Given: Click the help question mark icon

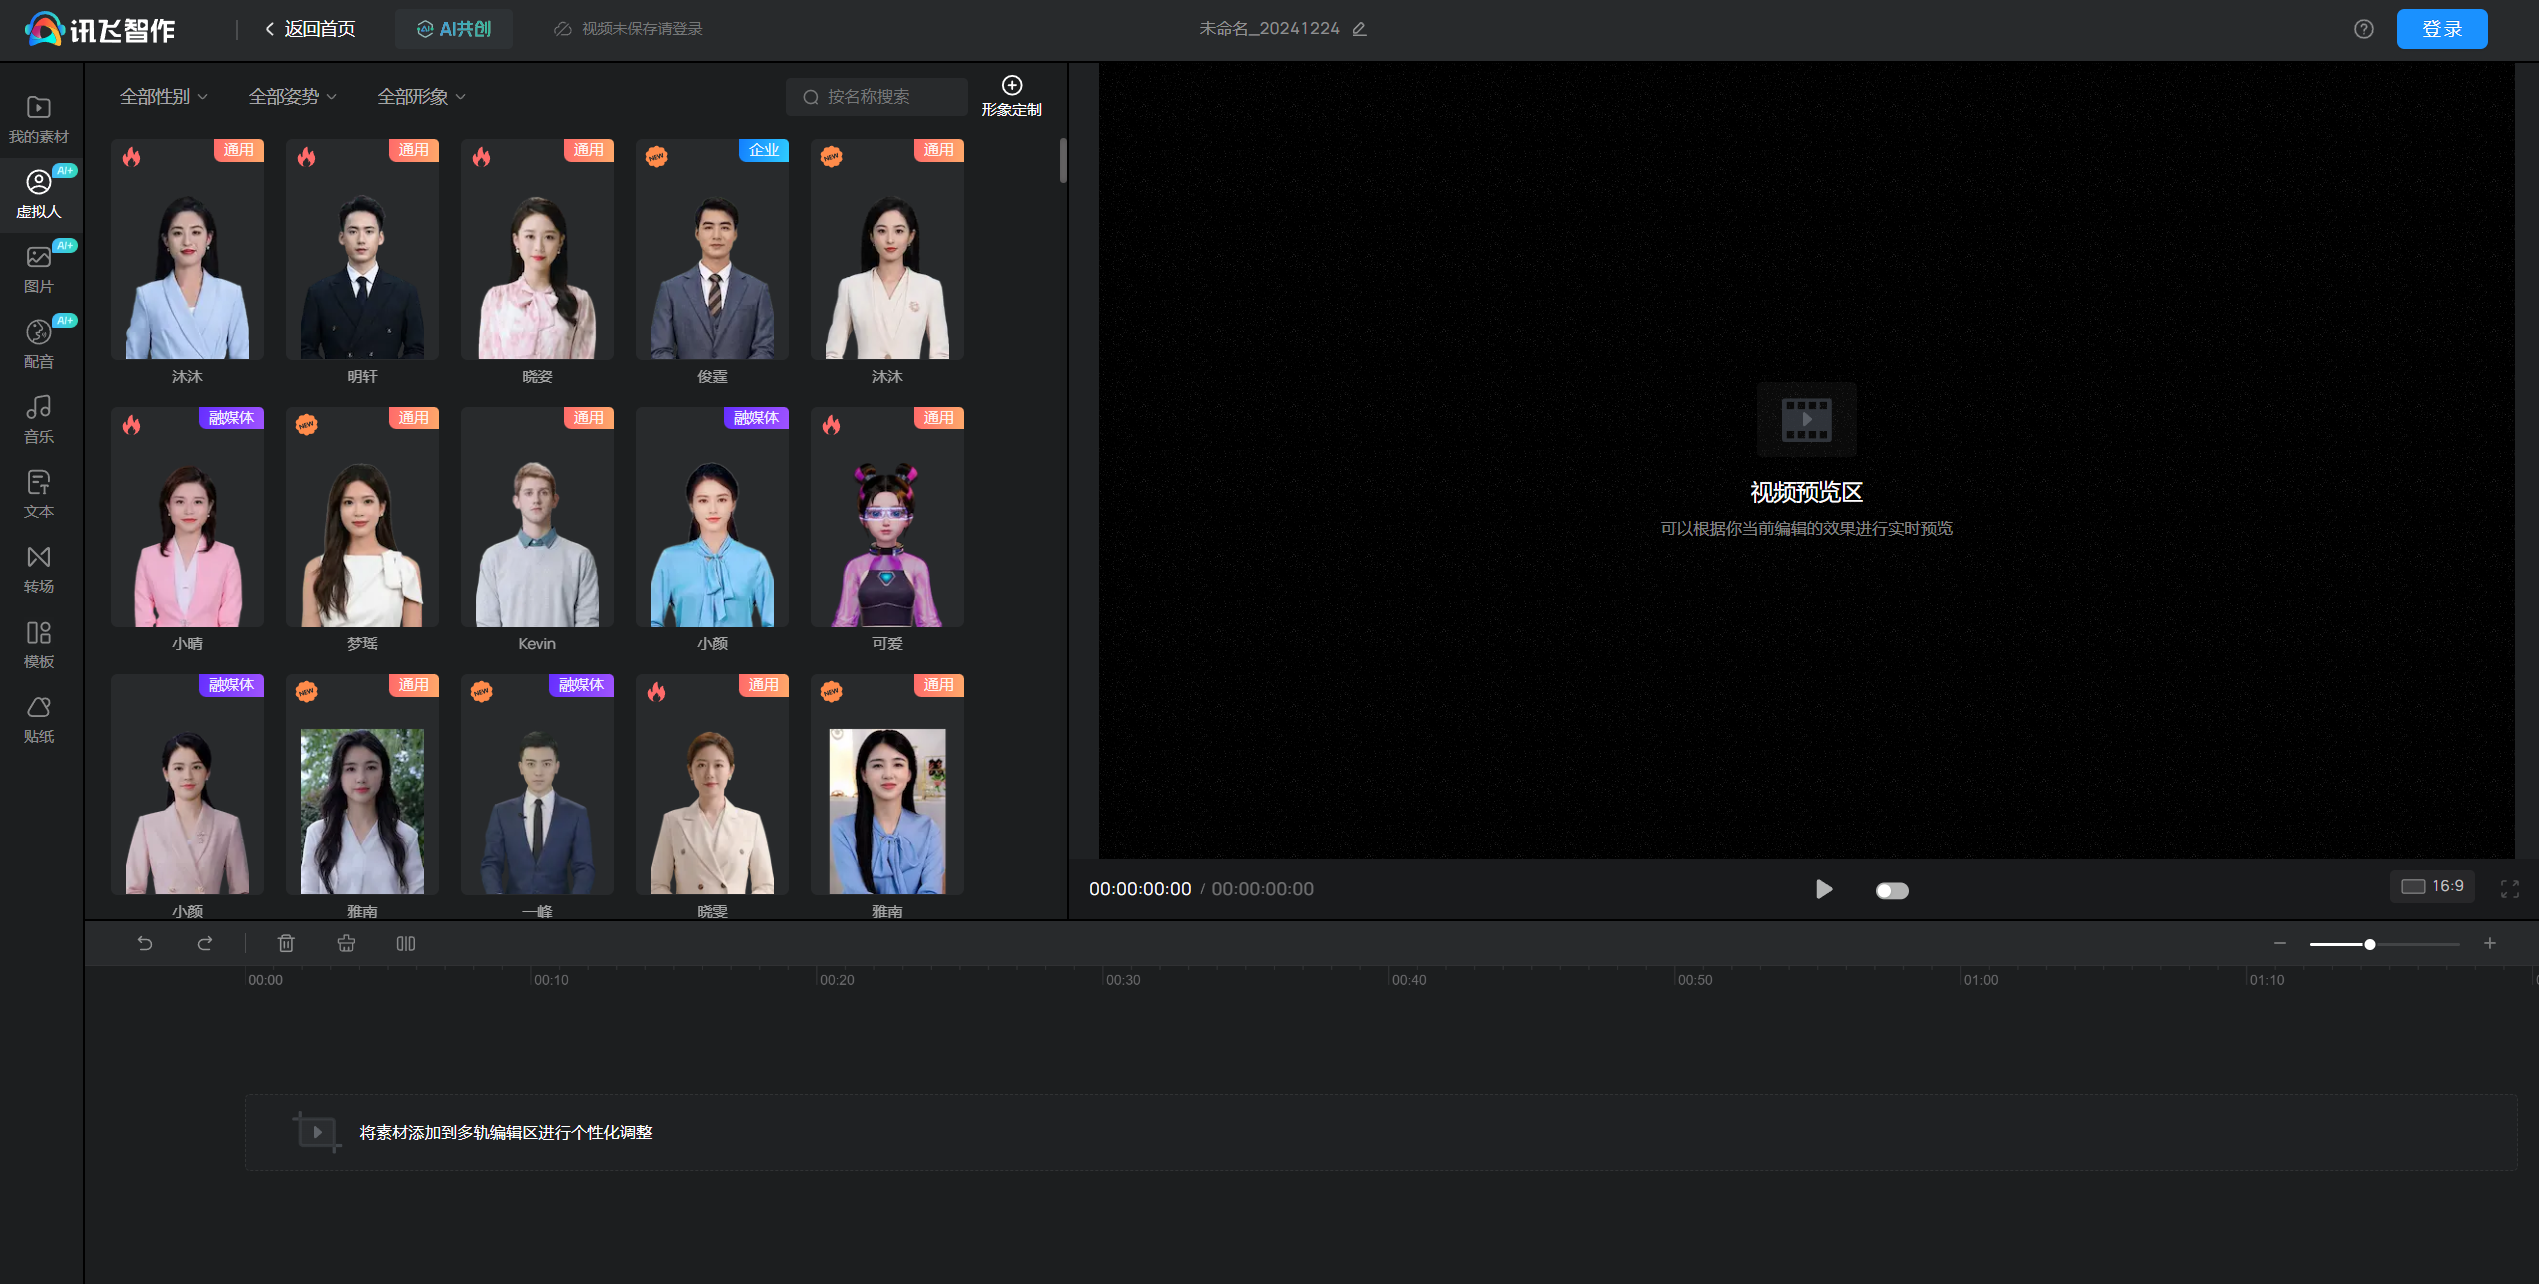Looking at the screenshot, I should [x=2363, y=29].
